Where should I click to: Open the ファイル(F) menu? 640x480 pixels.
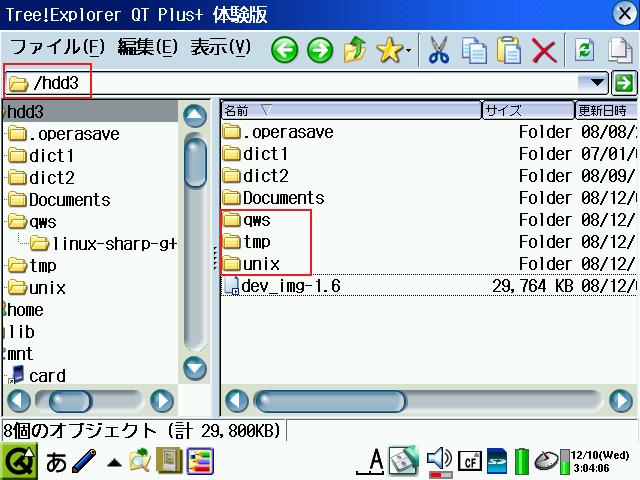pos(57,47)
